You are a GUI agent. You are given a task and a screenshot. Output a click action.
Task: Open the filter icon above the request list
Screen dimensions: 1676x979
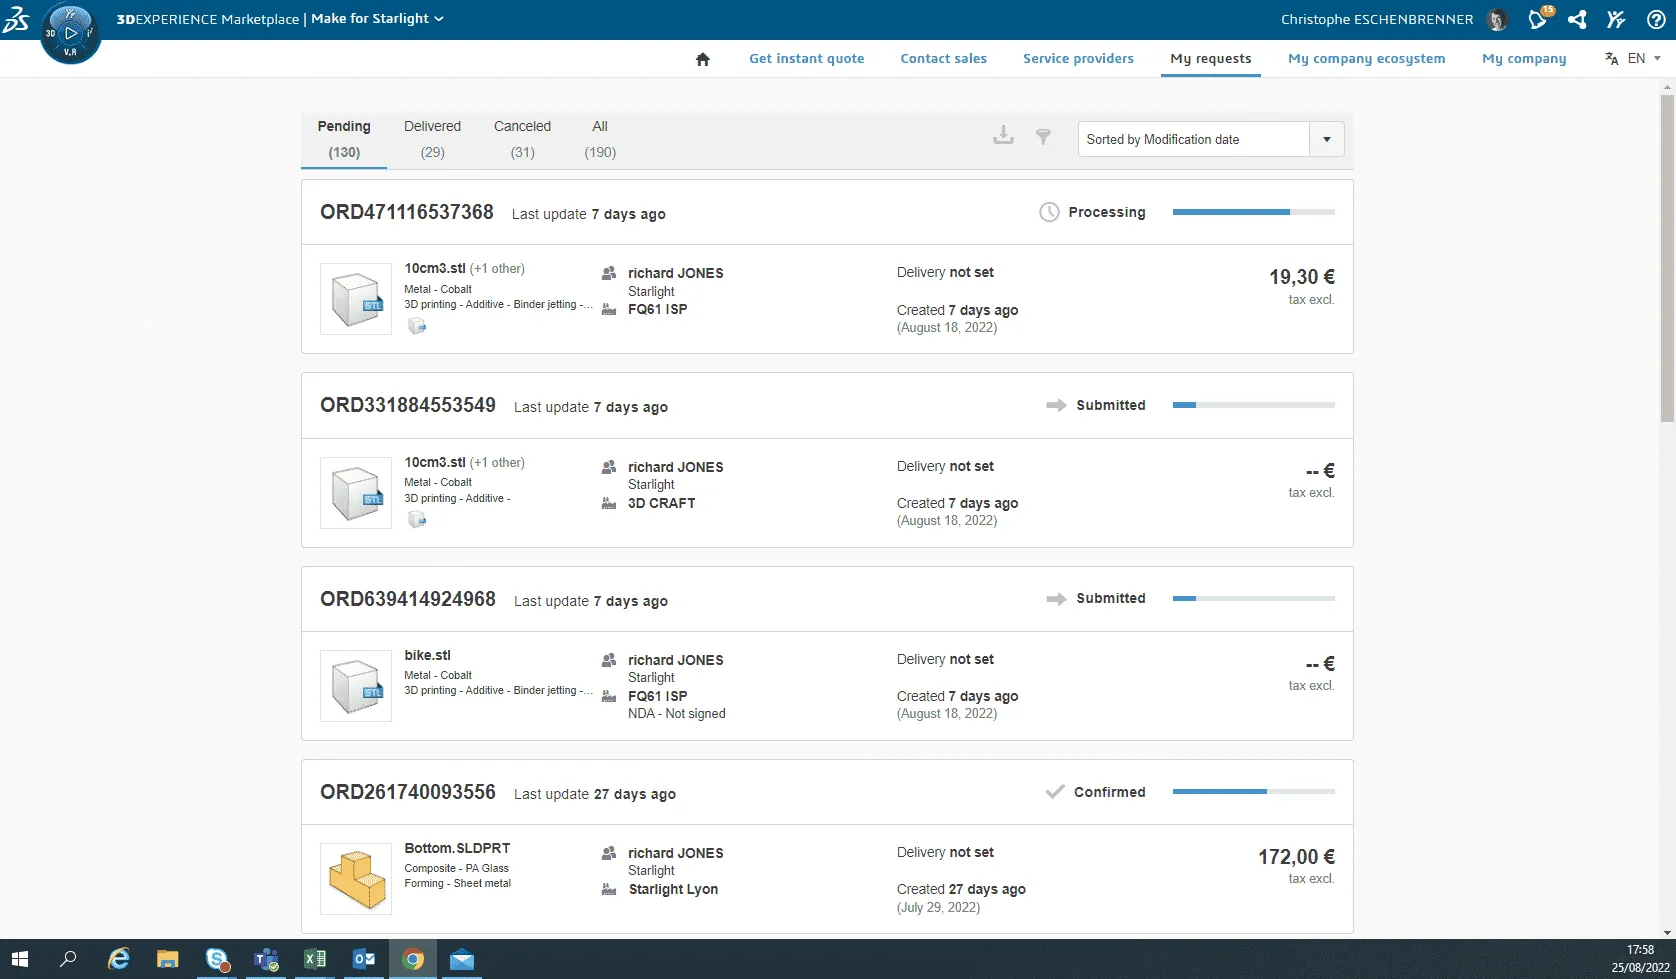pos(1043,137)
